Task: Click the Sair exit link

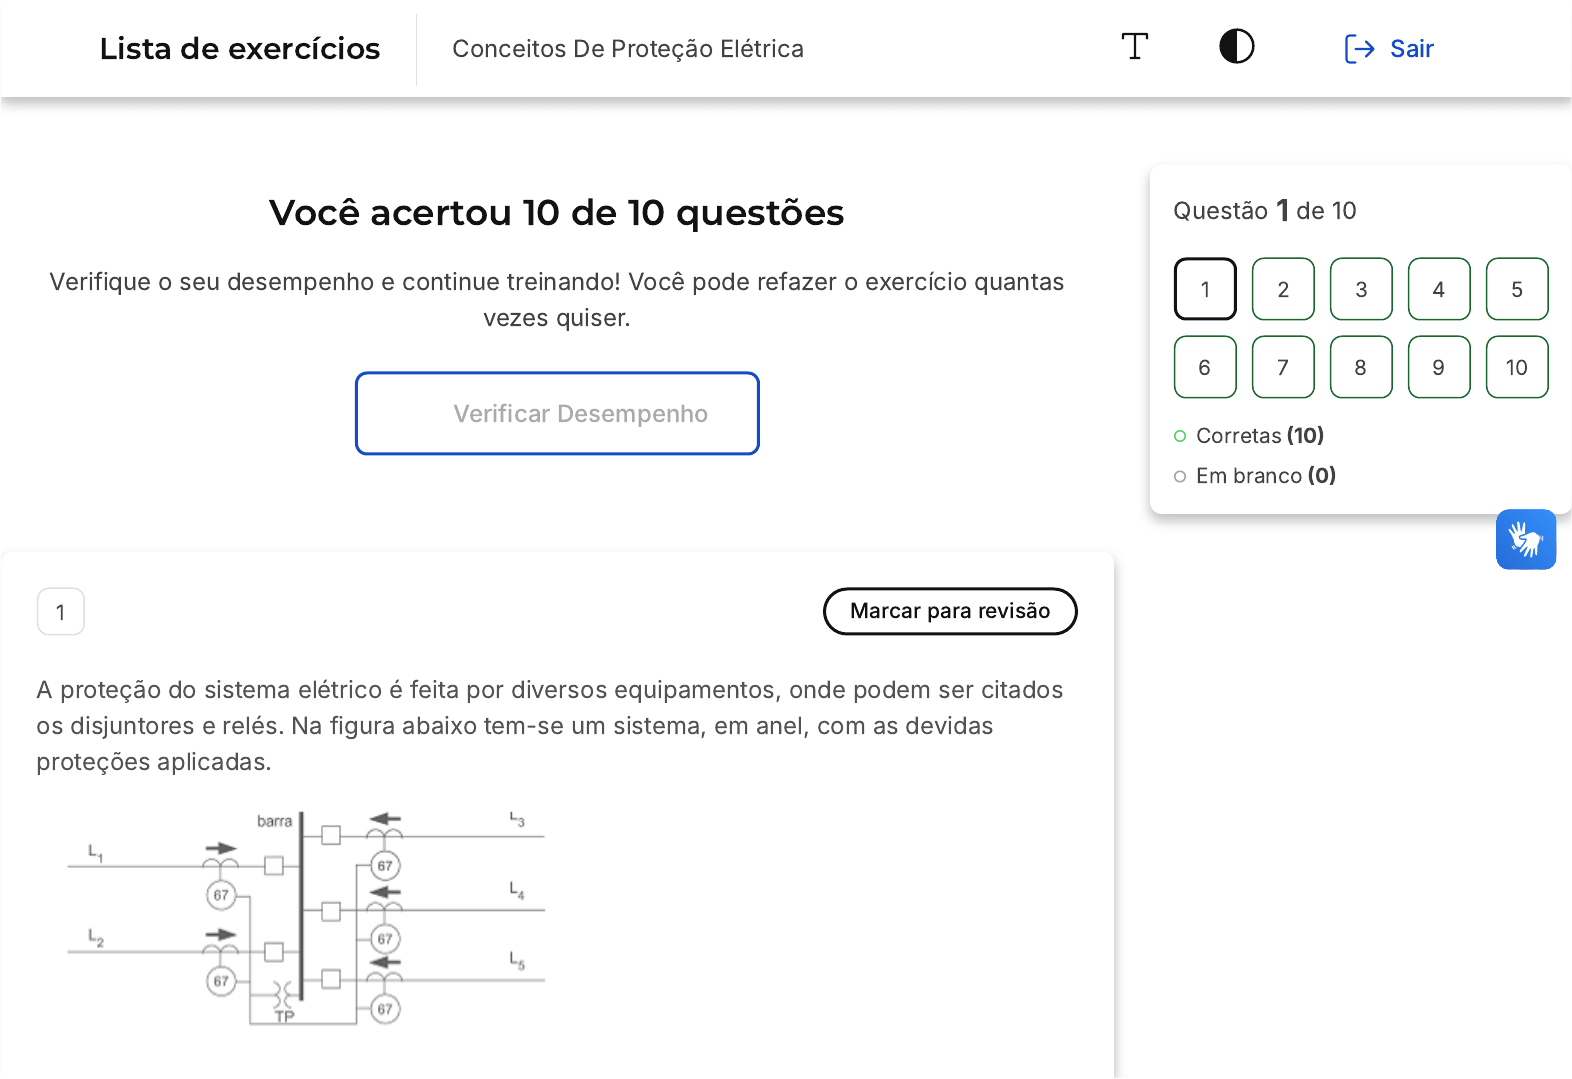Action: (1411, 49)
